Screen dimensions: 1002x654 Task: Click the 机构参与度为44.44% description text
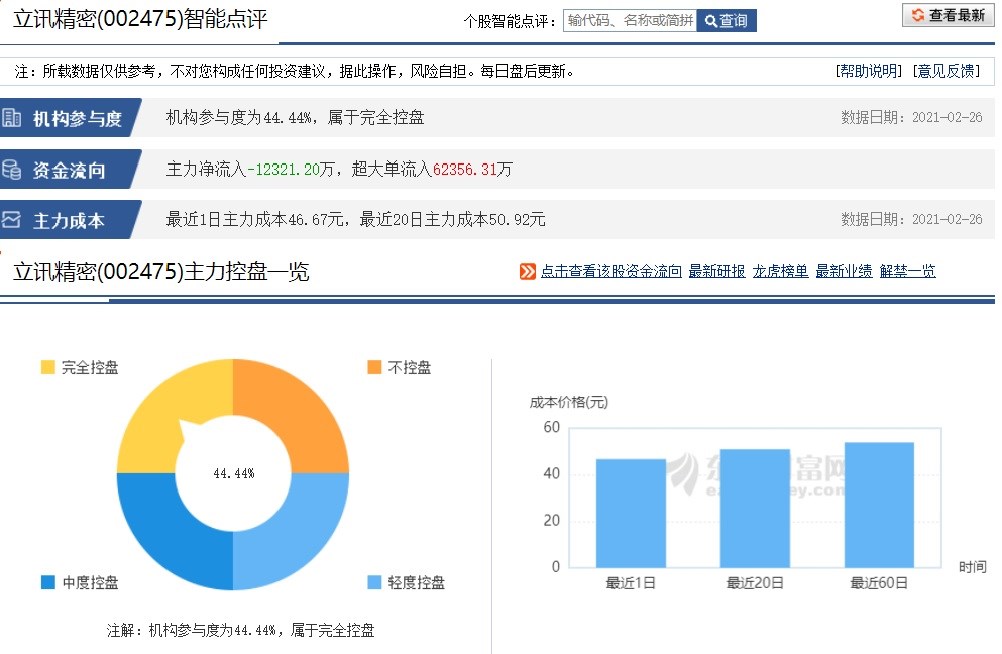(295, 118)
